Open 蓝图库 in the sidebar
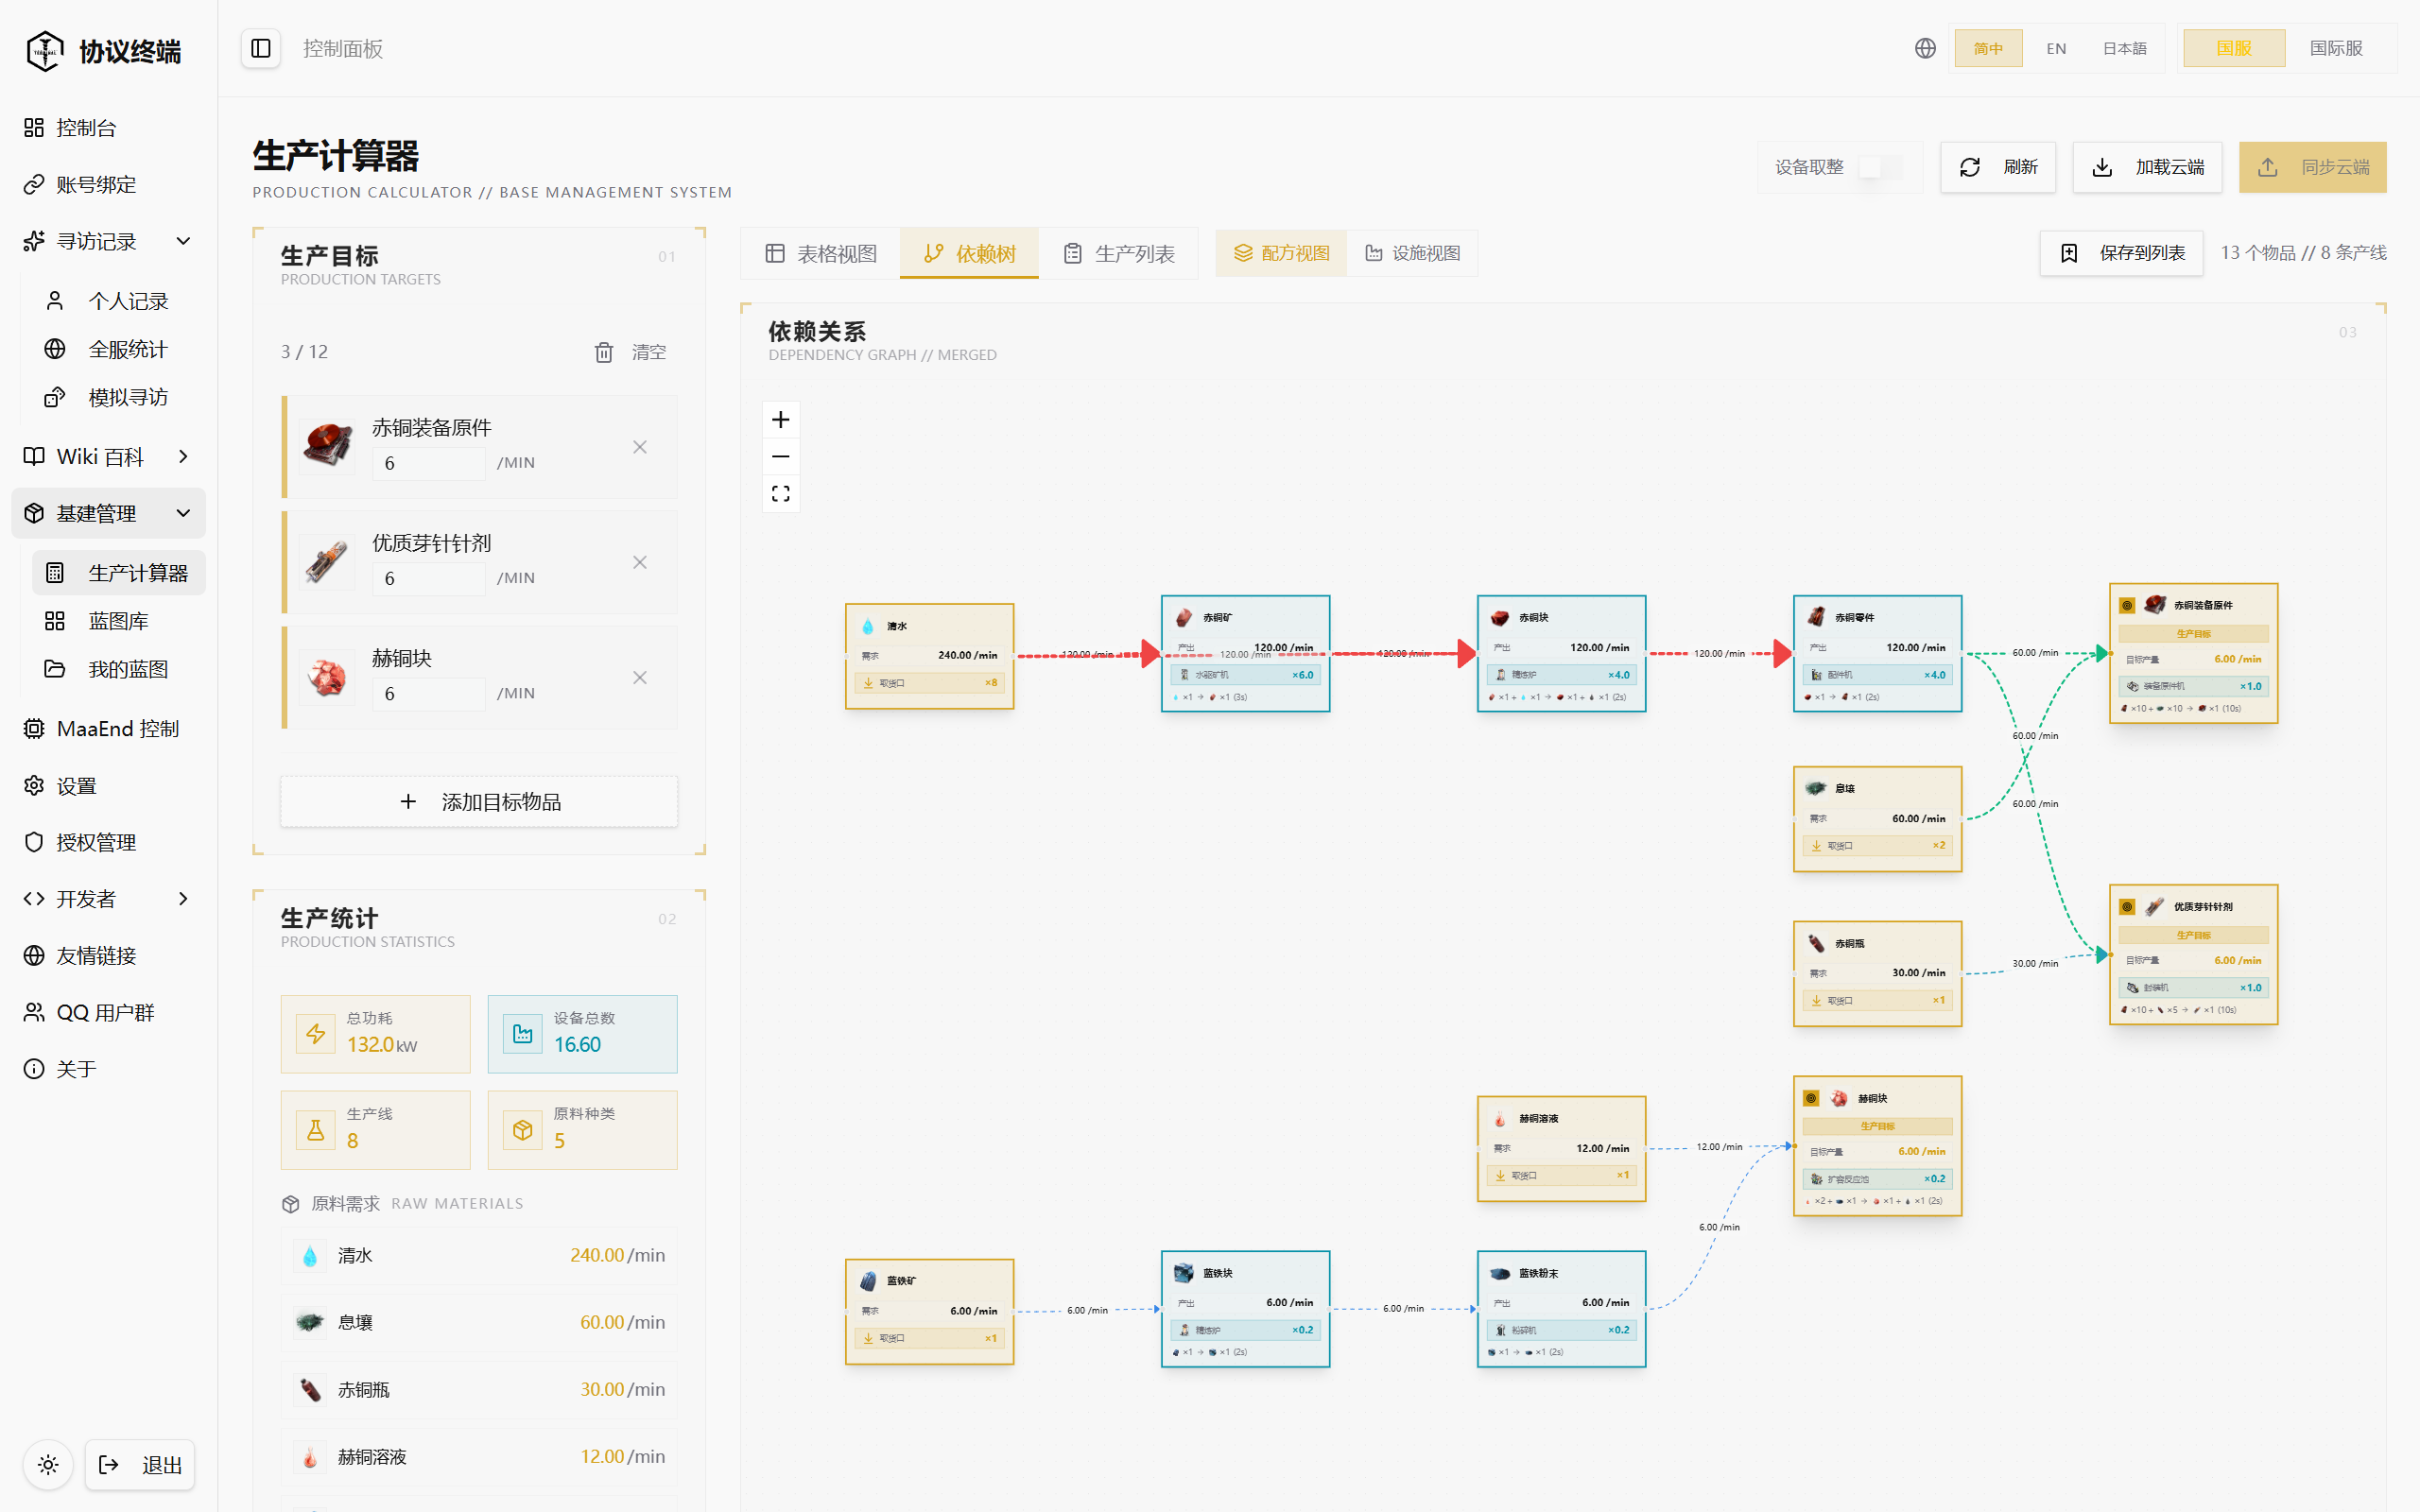Screen dimensions: 2420x1512 [118, 621]
